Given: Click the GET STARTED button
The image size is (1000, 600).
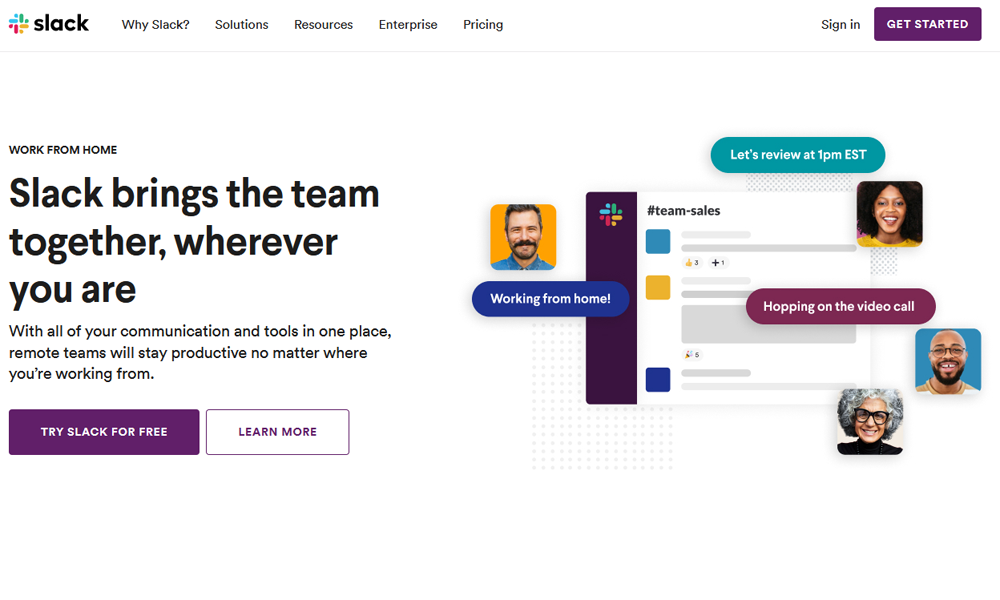Looking at the screenshot, I should (927, 23).
